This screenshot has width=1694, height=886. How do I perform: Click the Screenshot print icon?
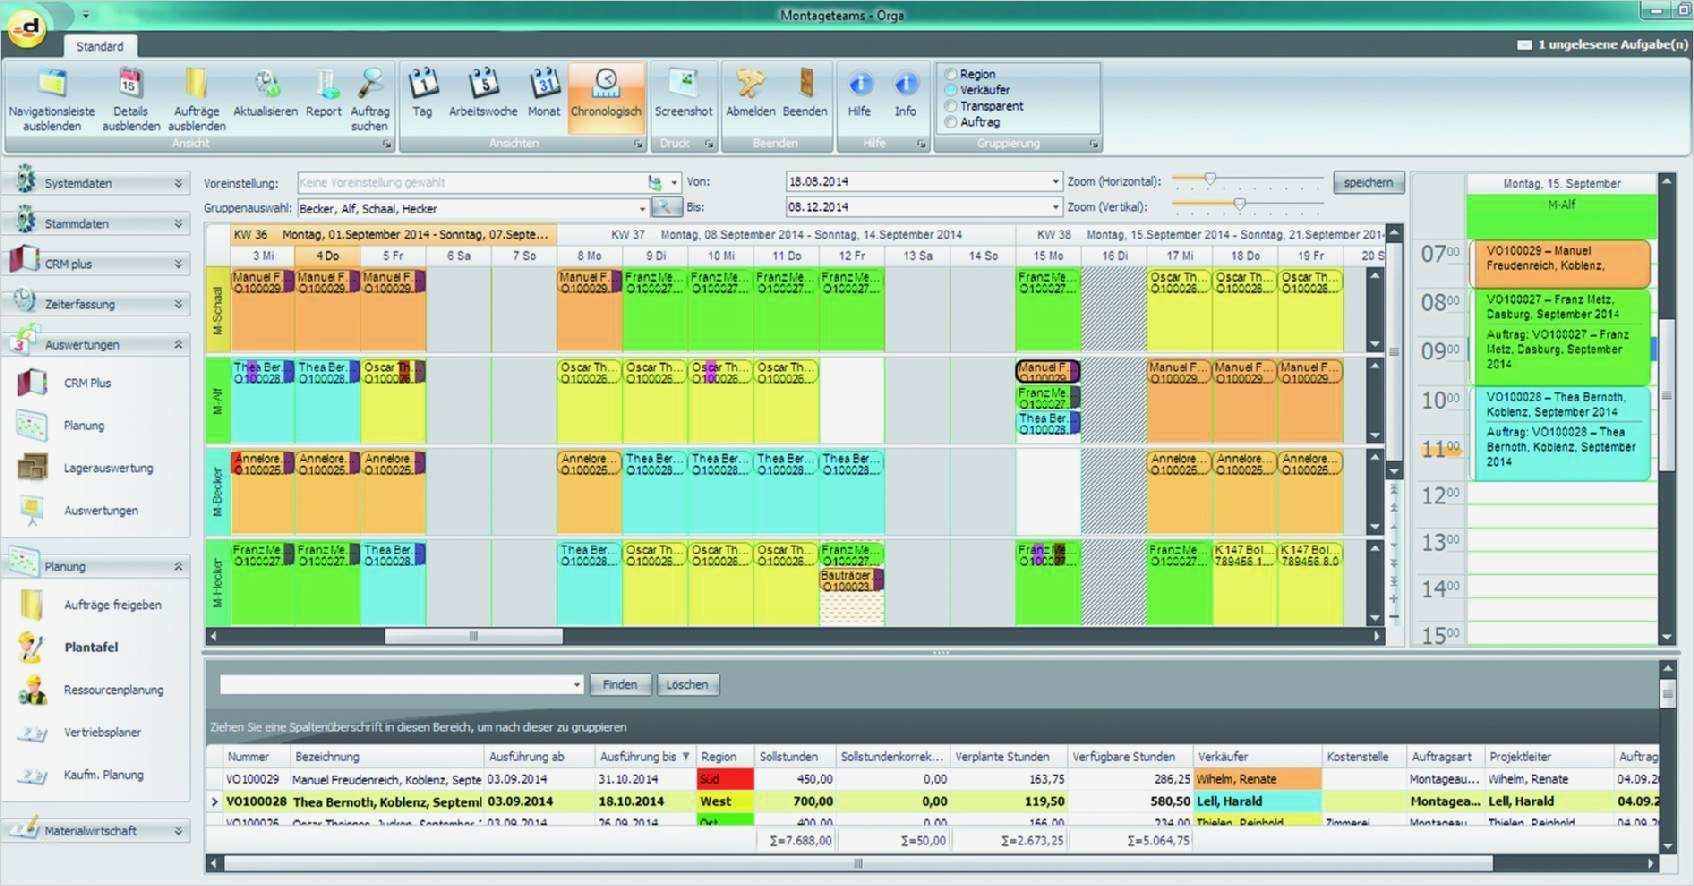(683, 83)
